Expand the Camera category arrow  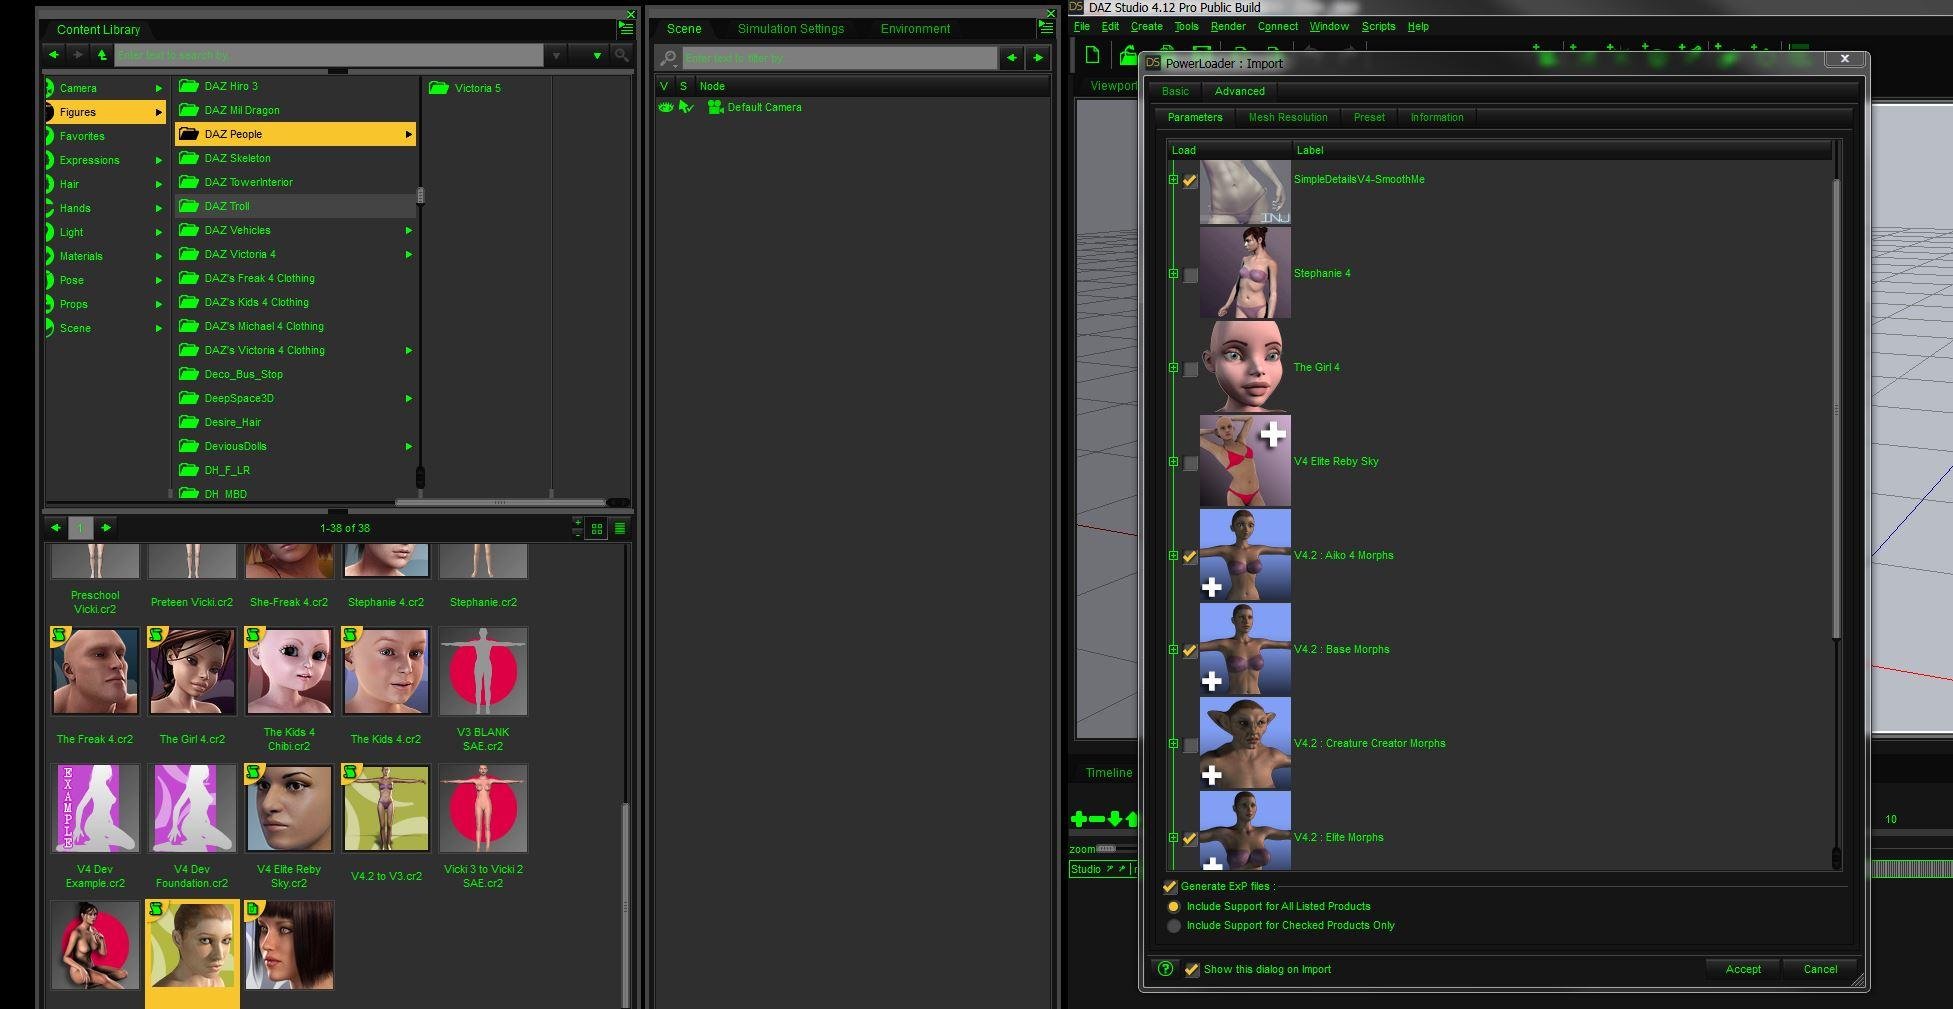[159, 88]
